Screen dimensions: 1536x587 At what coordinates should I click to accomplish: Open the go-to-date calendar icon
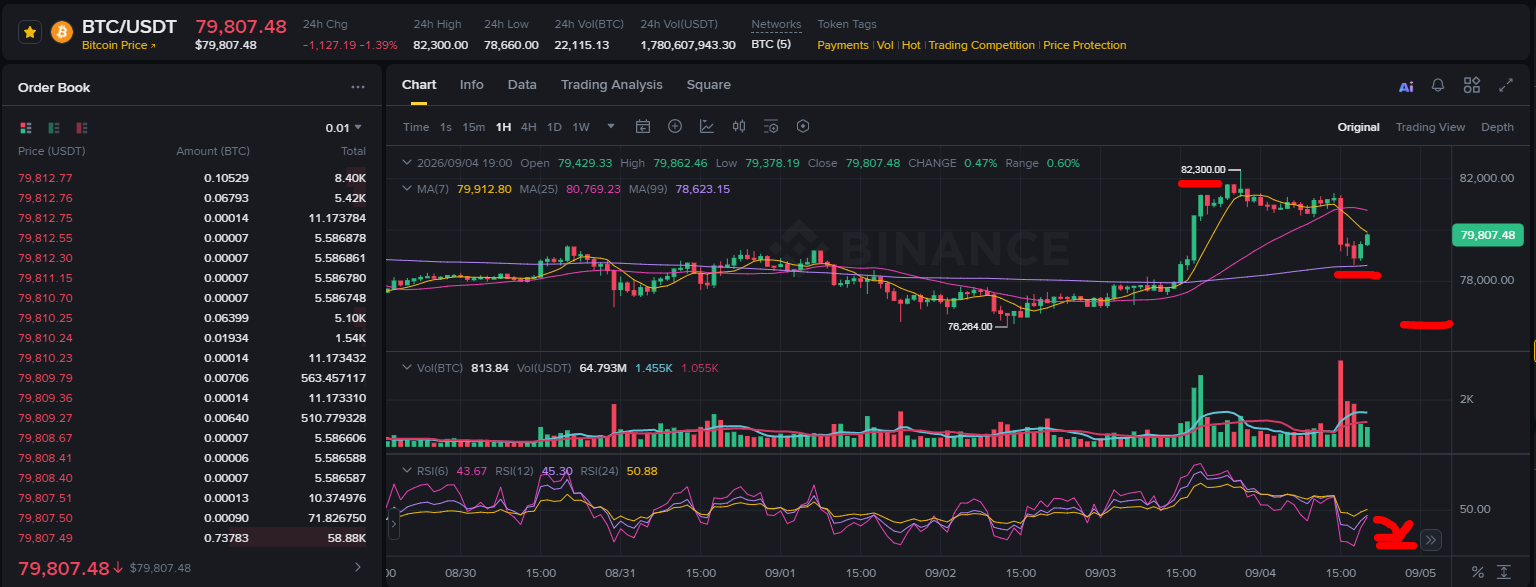(643, 126)
